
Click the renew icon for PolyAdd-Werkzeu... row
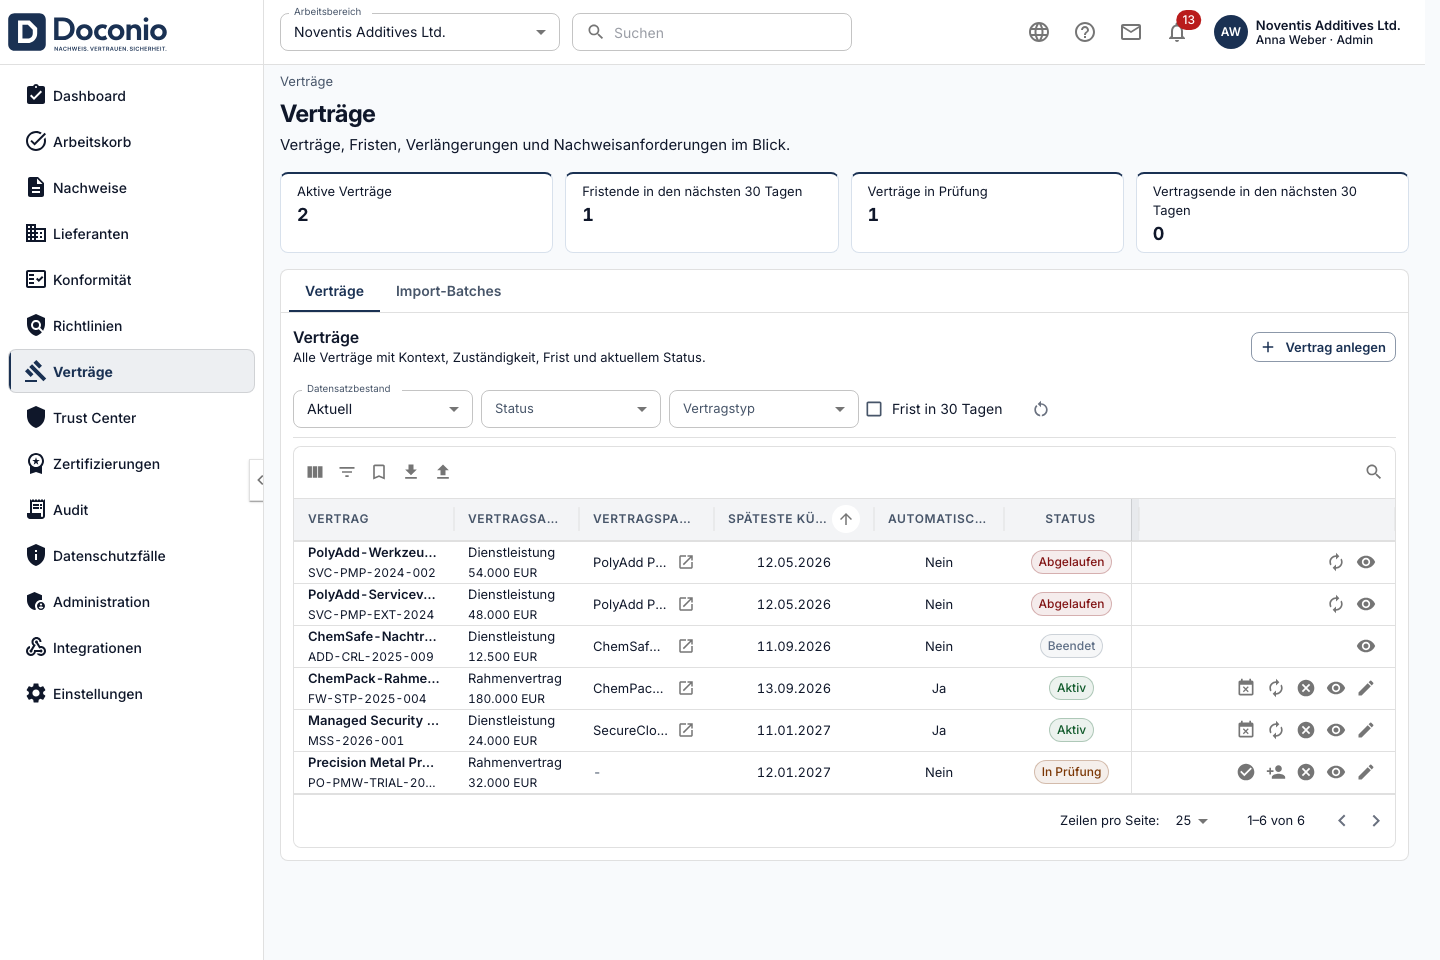point(1336,562)
